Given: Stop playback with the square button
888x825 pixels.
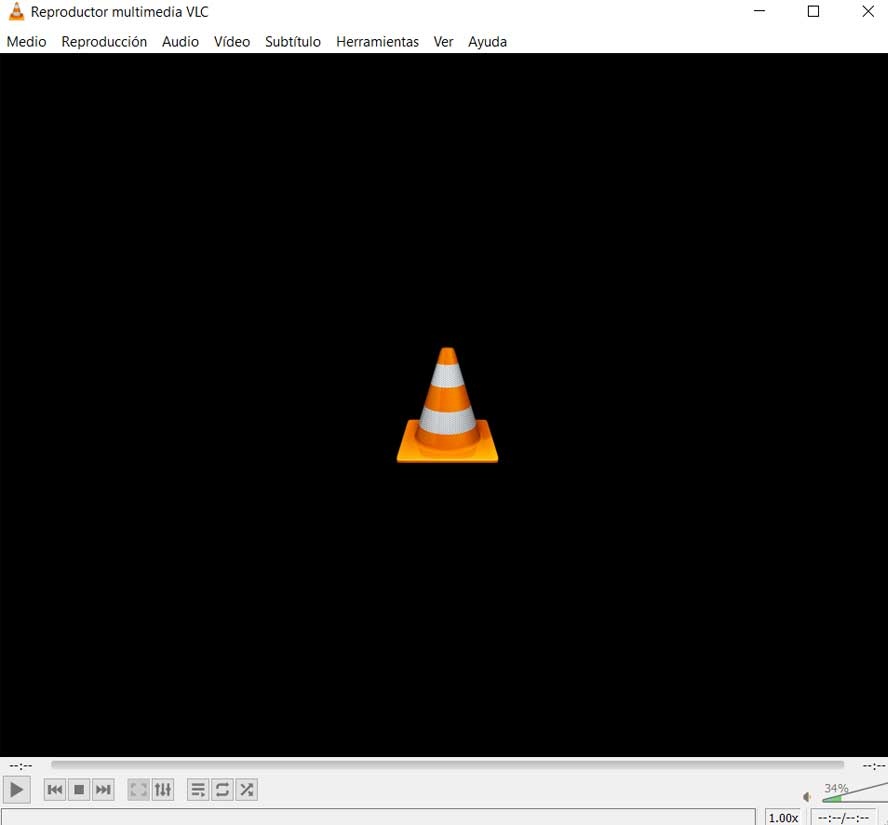Looking at the screenshot, I should pyautogui.click(x=79, y=789).
